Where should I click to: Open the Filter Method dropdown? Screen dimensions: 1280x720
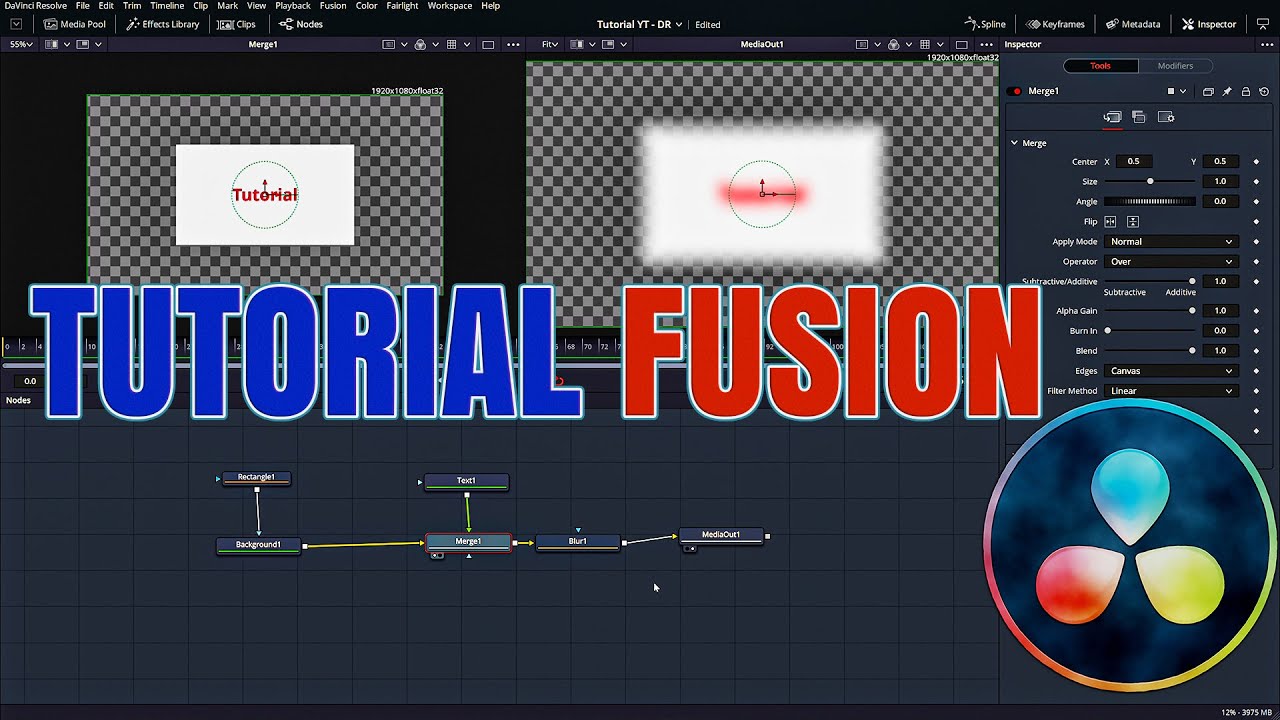tap(1171, 391)
